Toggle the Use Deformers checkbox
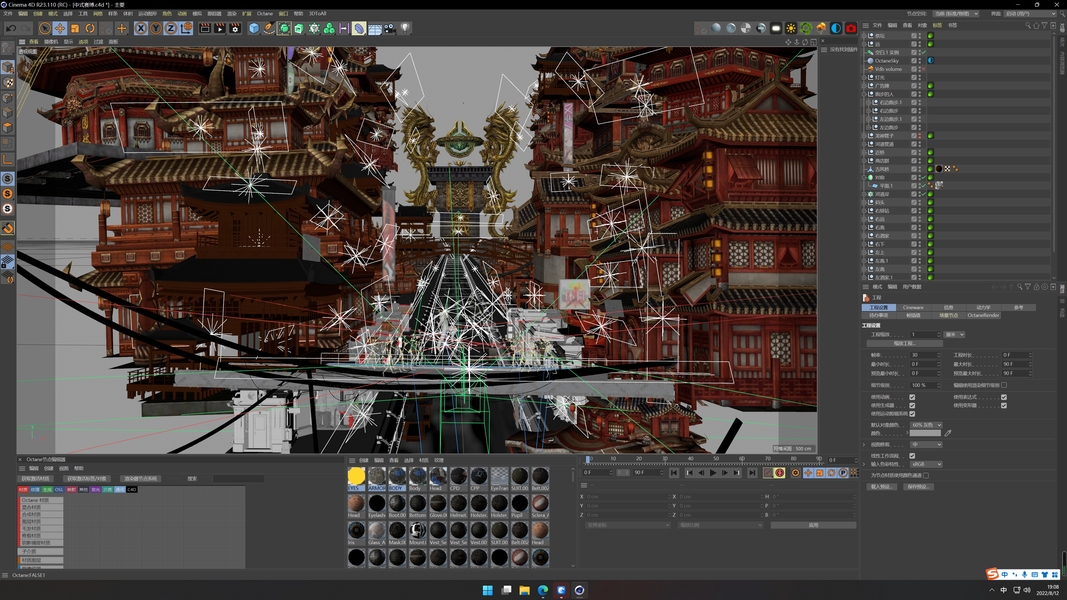 click(1004, 405)
